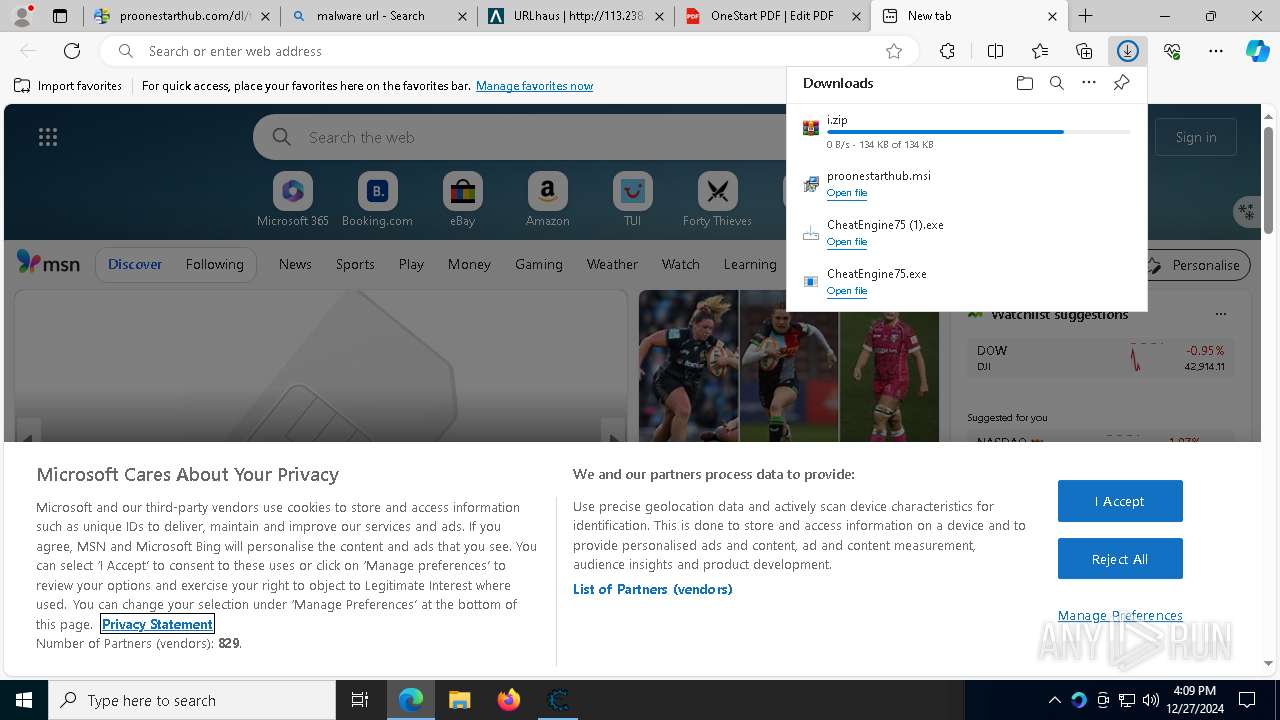Switch to OneStart PDF tab
Viewport: 1280px width, 720px height.
point(772,16)
